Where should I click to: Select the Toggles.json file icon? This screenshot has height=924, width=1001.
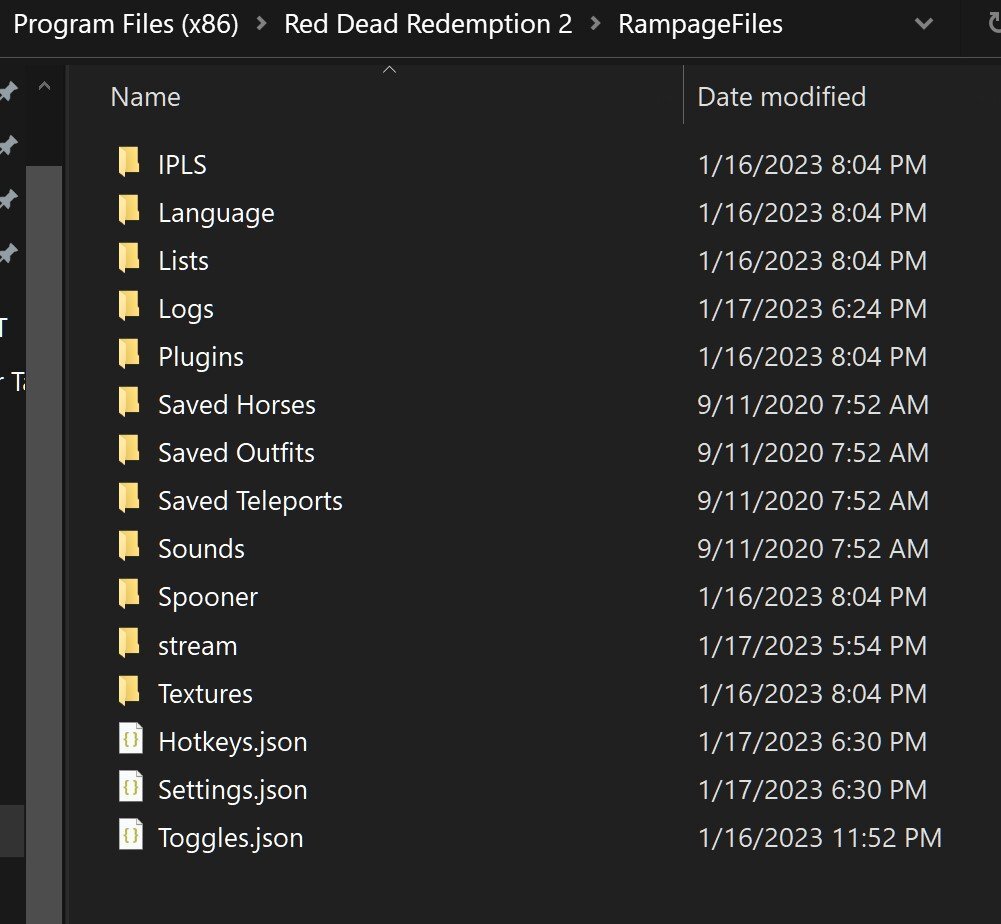[130, 837]
